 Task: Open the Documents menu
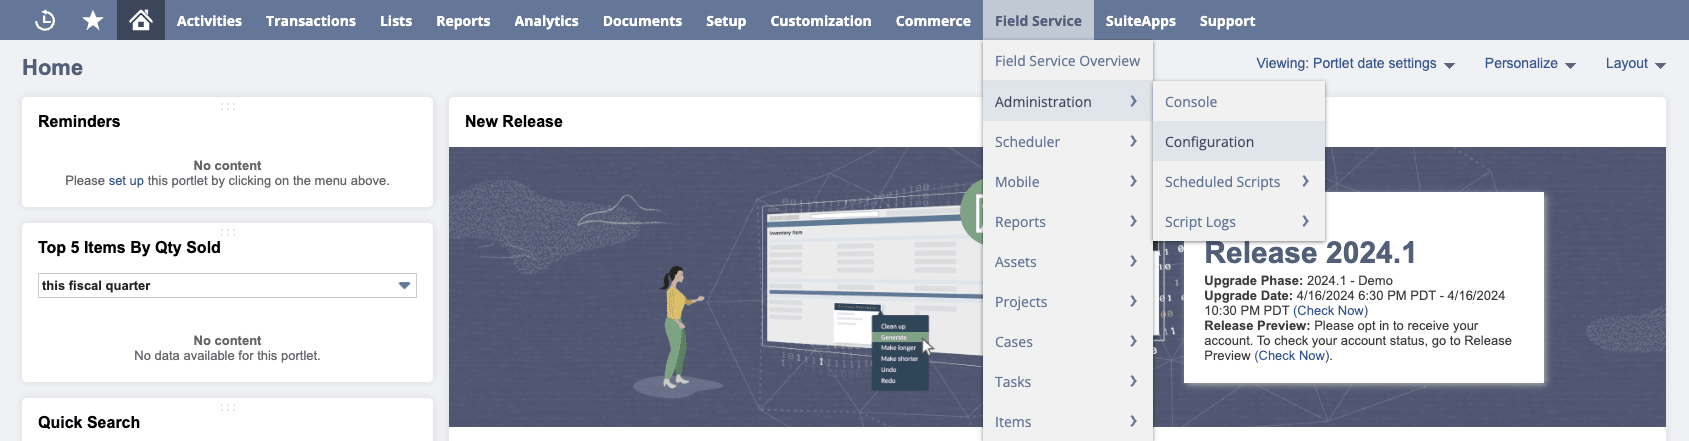pos(642,20)
